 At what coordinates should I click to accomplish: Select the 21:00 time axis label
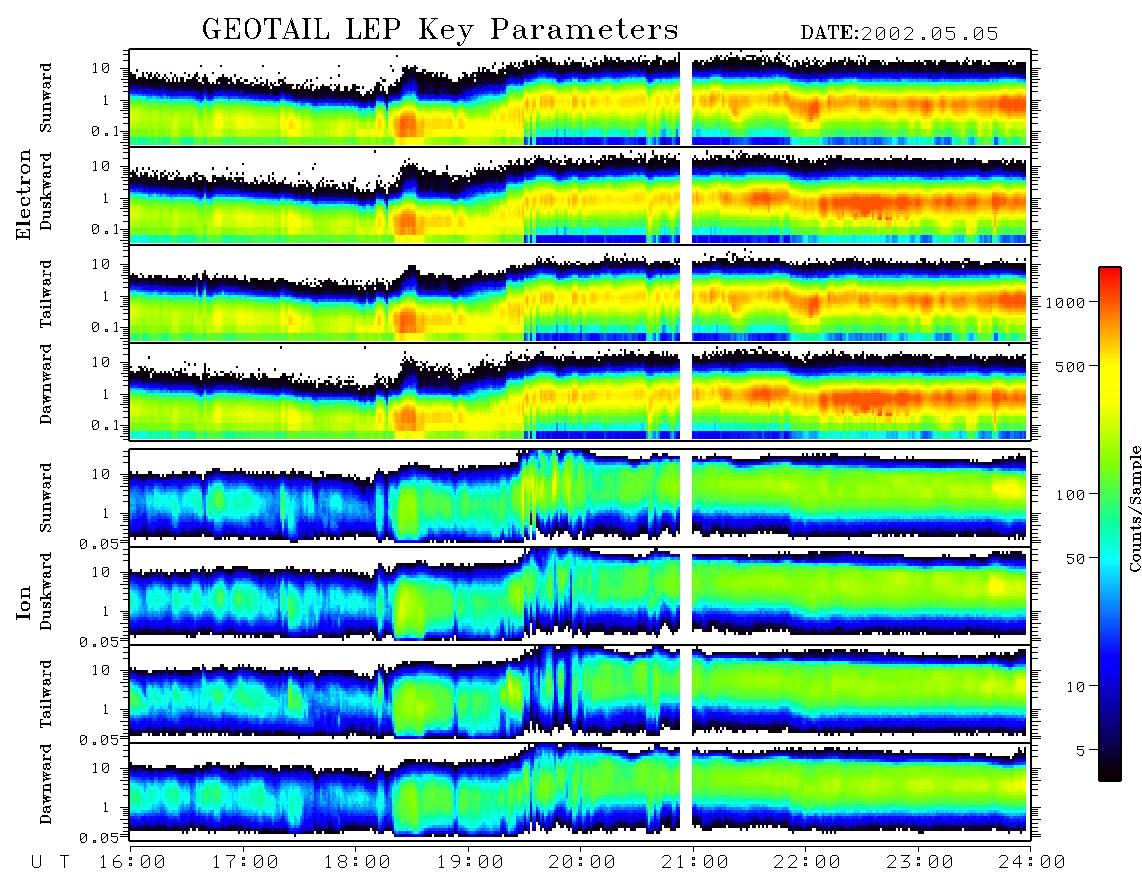pyautogui.click(x=695, y=863)
